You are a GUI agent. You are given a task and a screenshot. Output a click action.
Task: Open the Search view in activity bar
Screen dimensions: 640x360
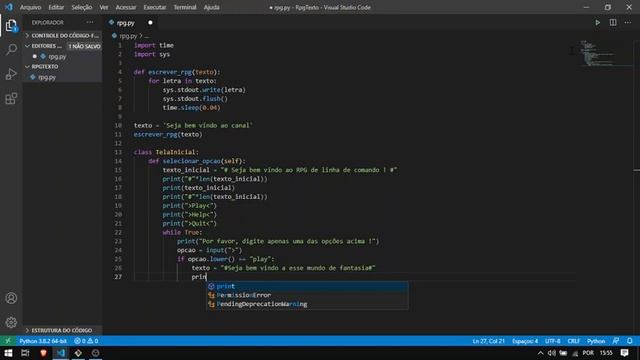(x=11, y=50)
